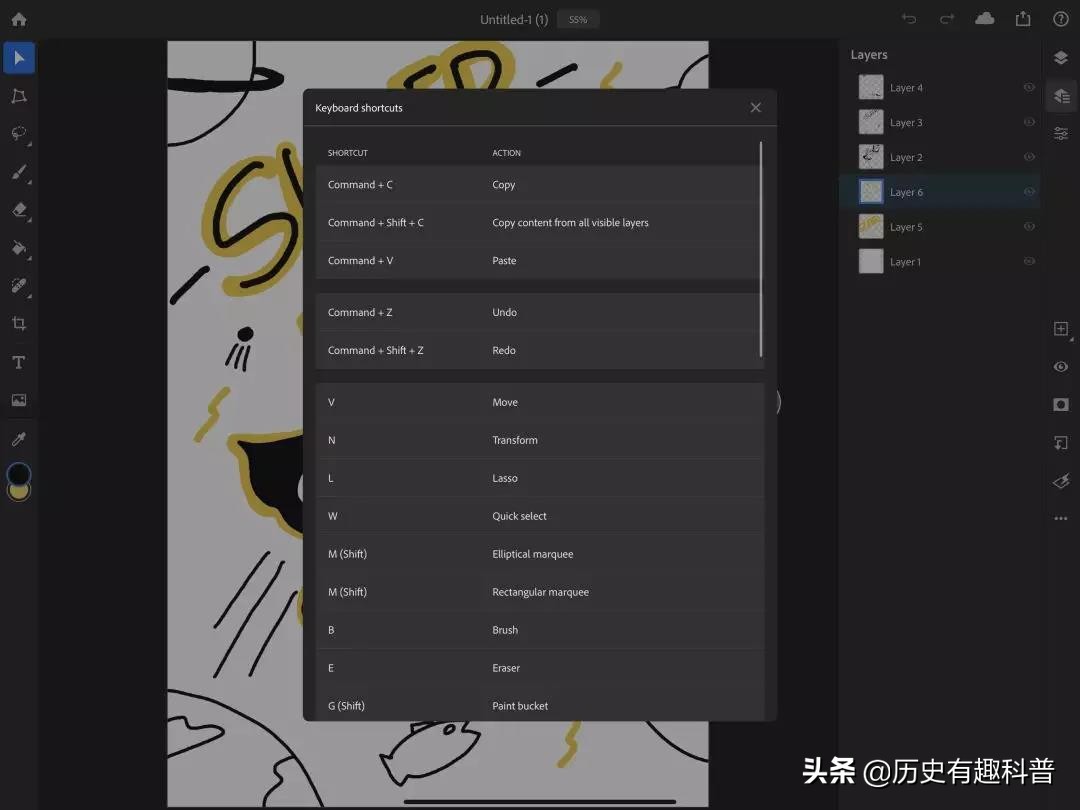
Task: Select the Brush tool
Action: point(19,172)
